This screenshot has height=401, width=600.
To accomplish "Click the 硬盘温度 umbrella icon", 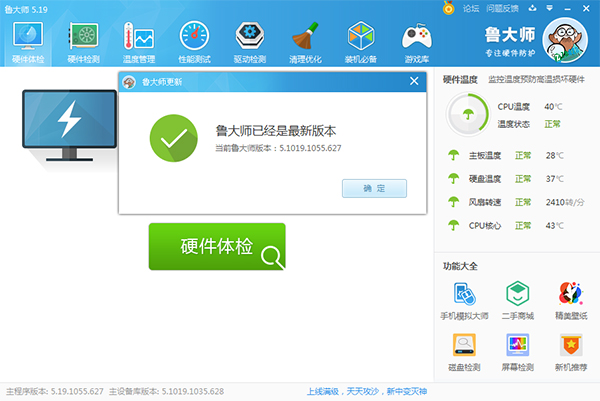I will [x=453, y=178].
